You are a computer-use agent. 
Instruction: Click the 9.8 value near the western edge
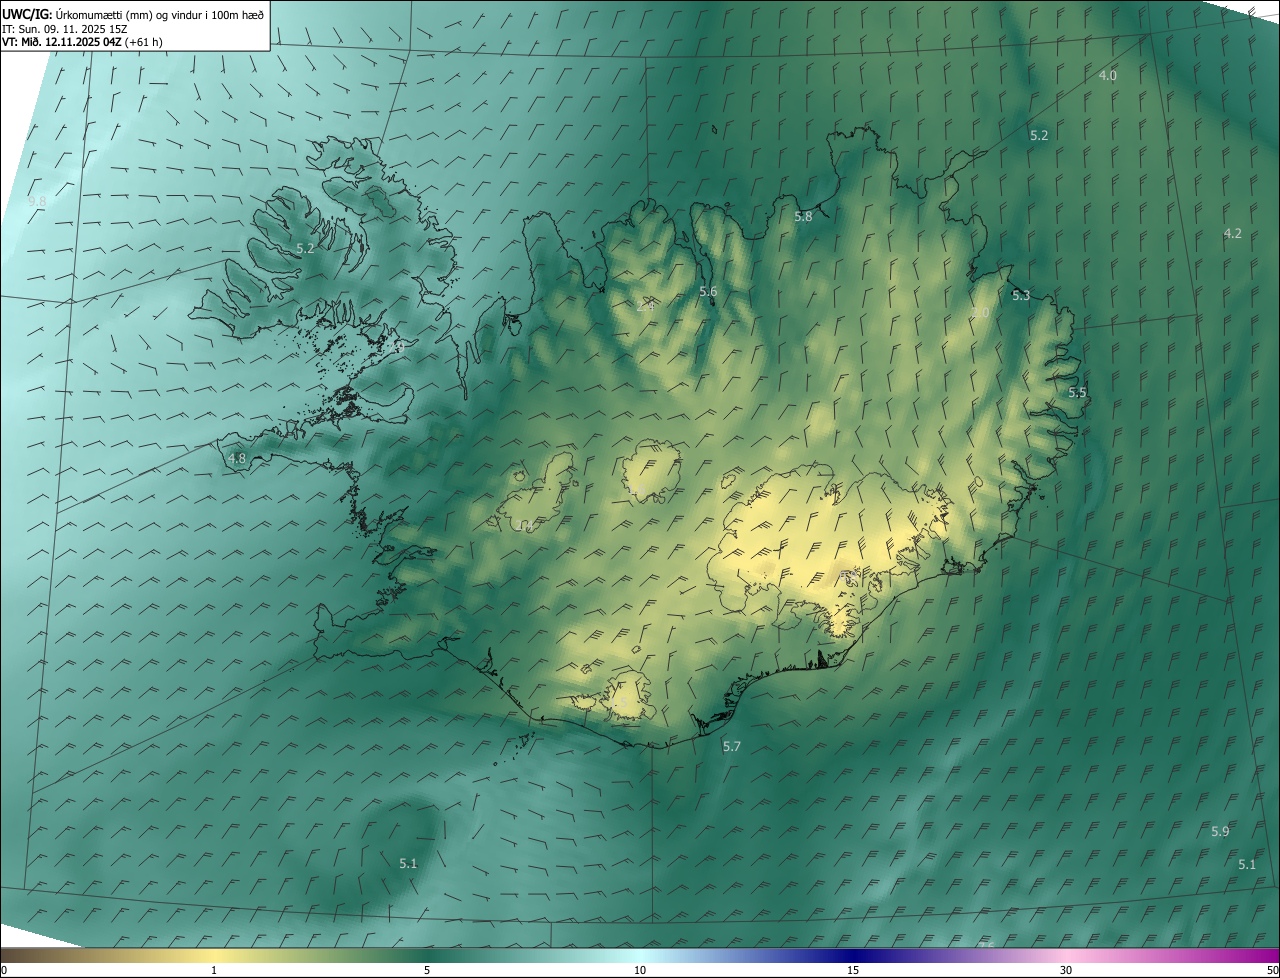tap(37, 201)
